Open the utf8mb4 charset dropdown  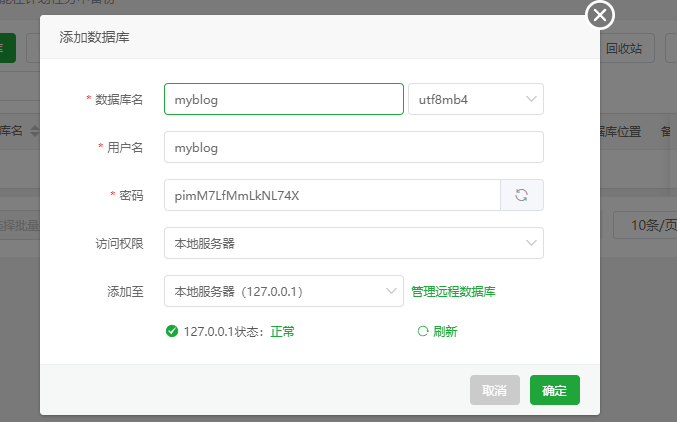tap(475, 99)
